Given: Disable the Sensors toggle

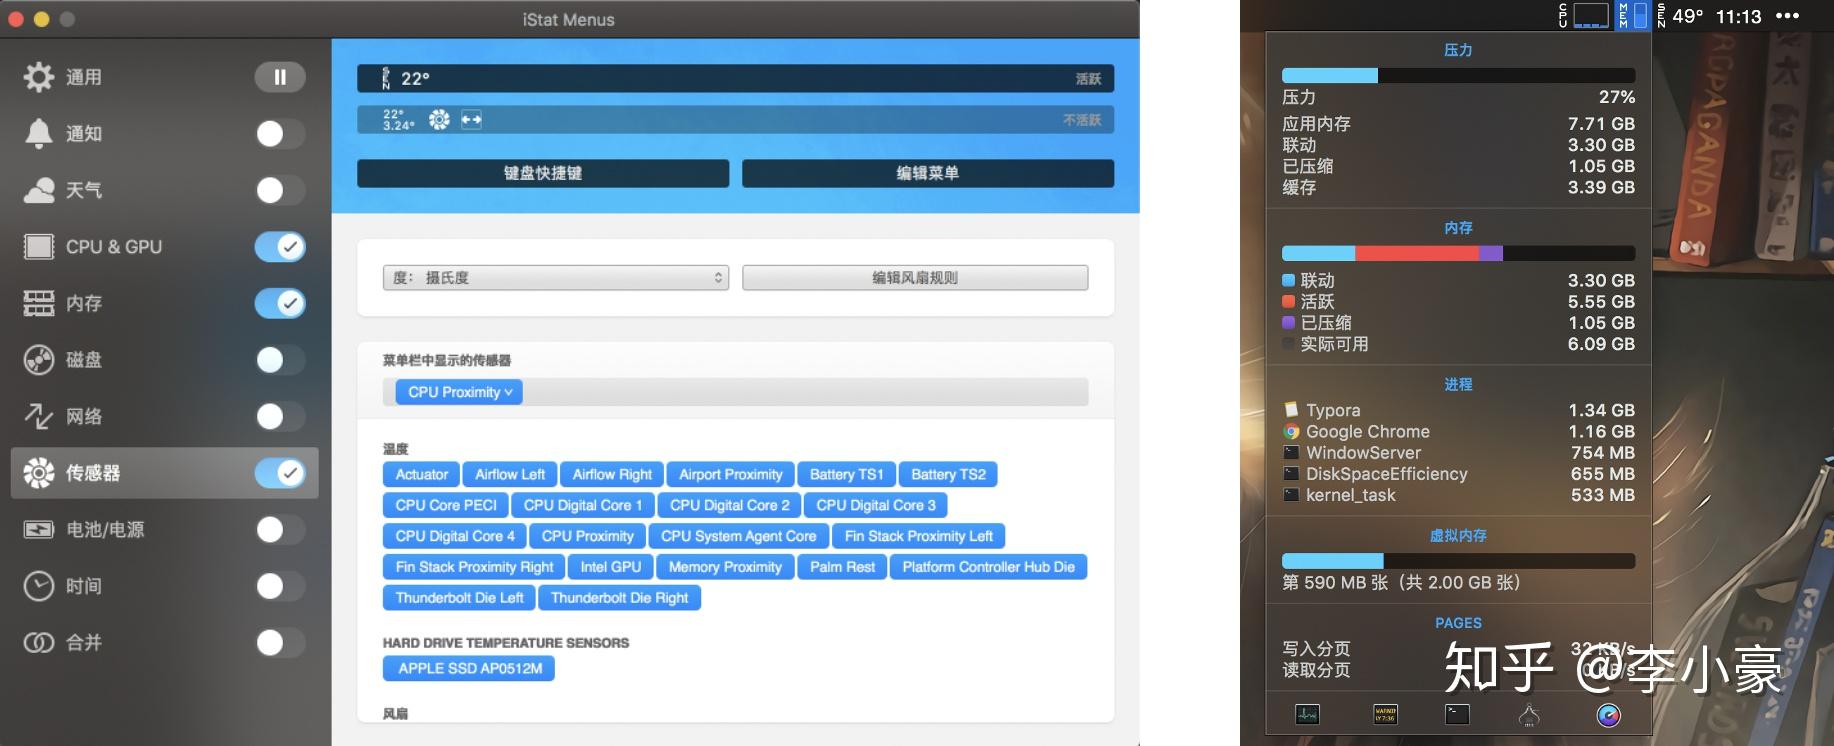Looking at the screenshot, I should [280, 473].
